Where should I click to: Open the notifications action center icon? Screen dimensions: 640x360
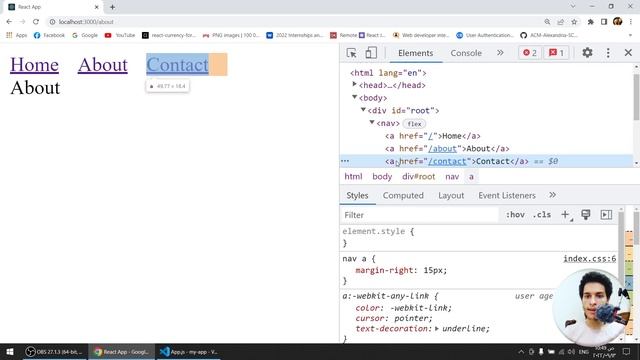coord(627,351)
